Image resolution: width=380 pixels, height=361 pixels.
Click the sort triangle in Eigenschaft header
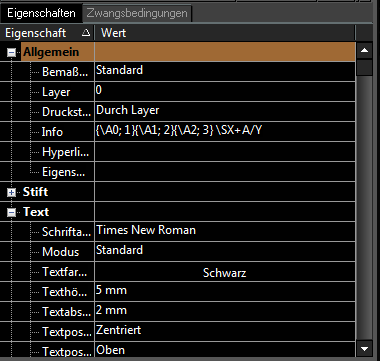click(x=86, y=33)
